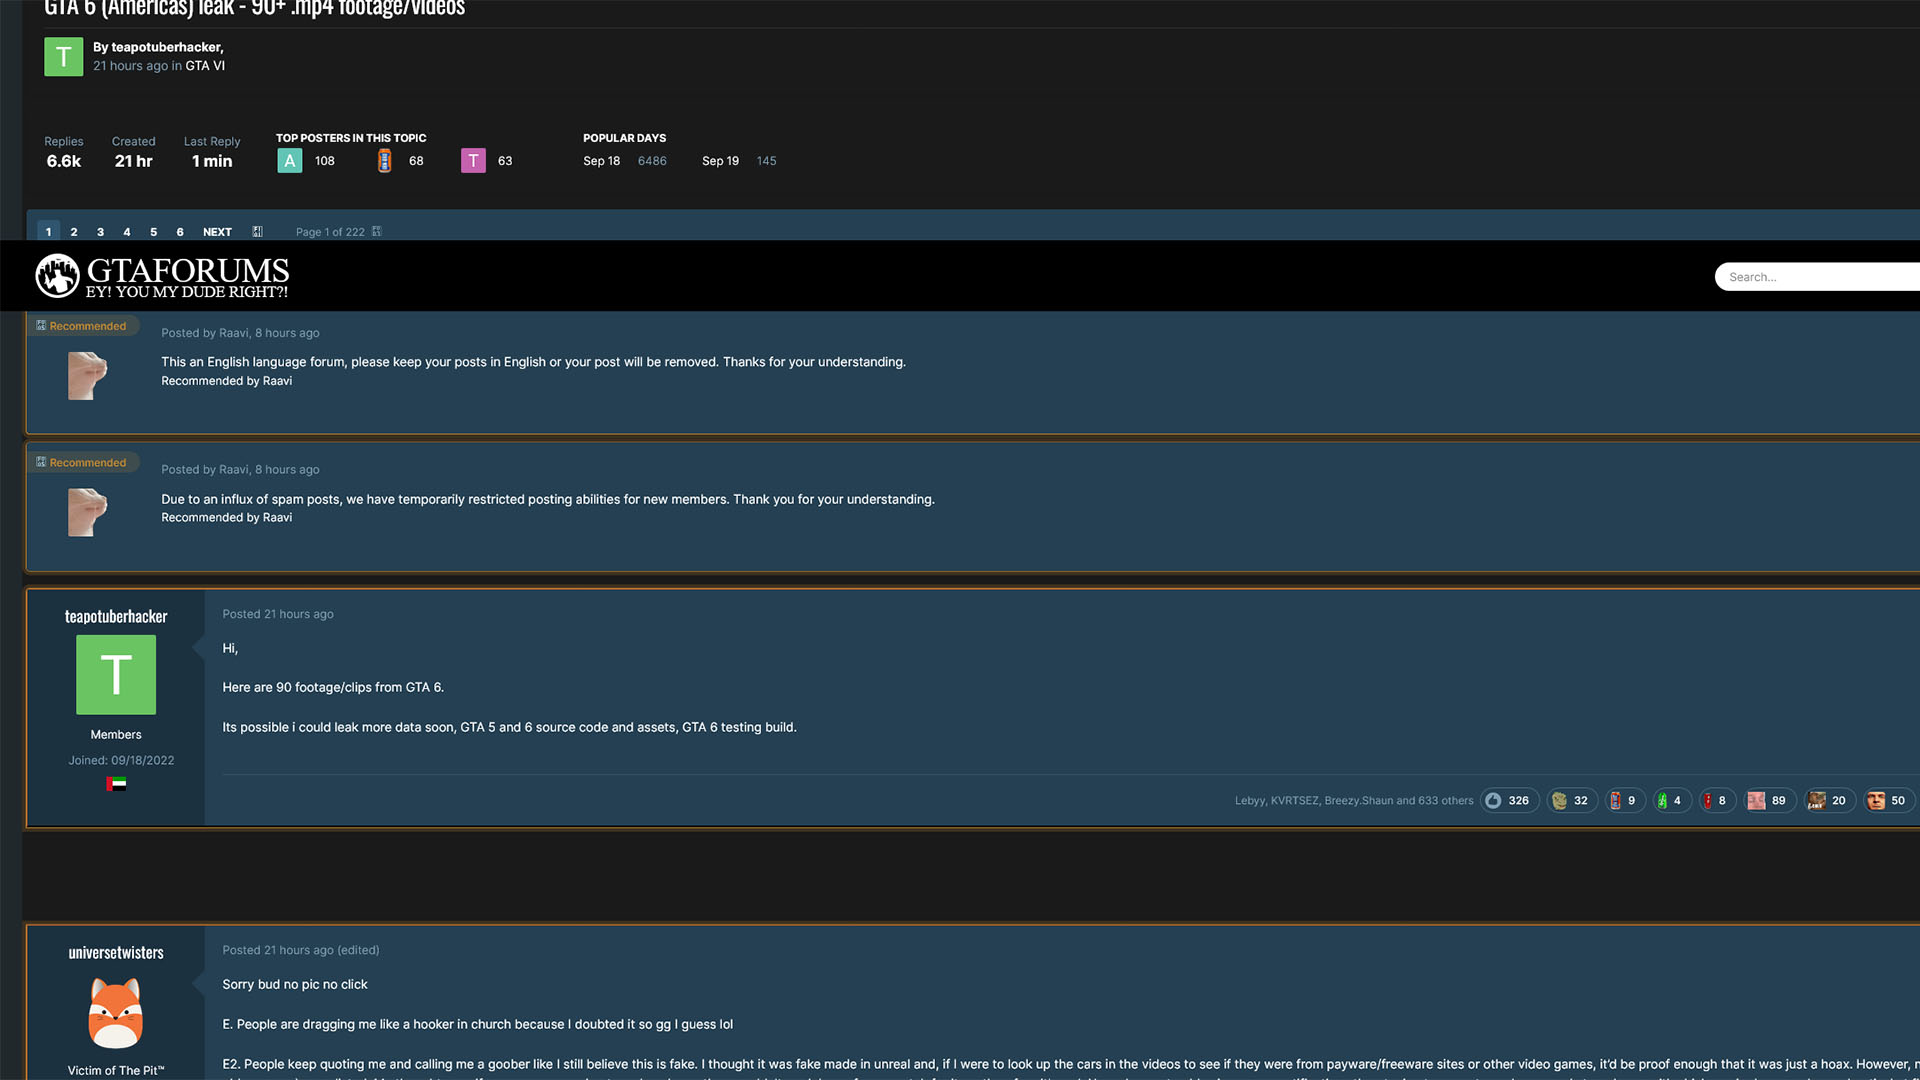Click Sep 19 popular day link
The height and width of the screenshot is (1080, 1920).
(x=720, y=161)
